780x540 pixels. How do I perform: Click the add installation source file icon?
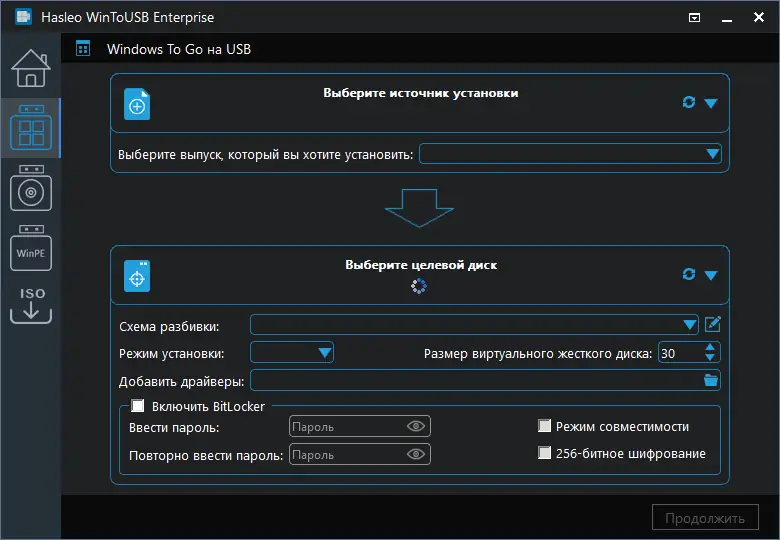pos(137,104)
